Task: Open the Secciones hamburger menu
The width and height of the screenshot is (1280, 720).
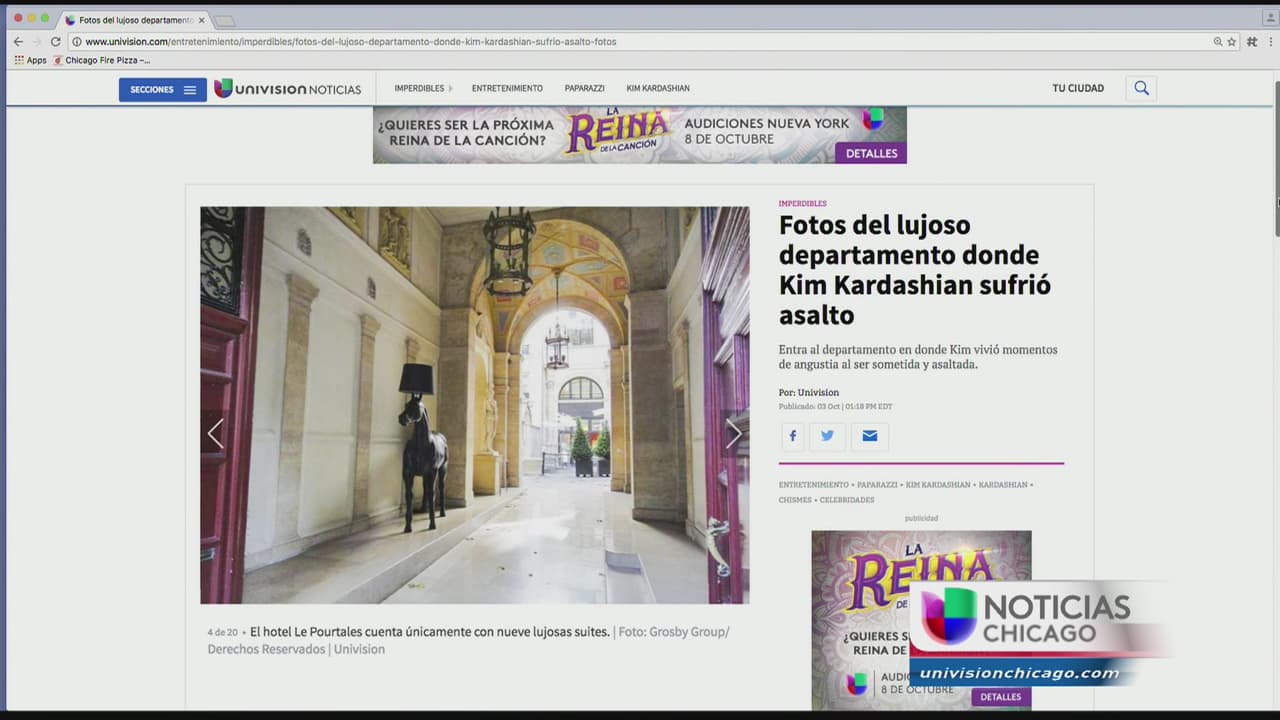Action: pyautogui.click(x=163, y=89)
